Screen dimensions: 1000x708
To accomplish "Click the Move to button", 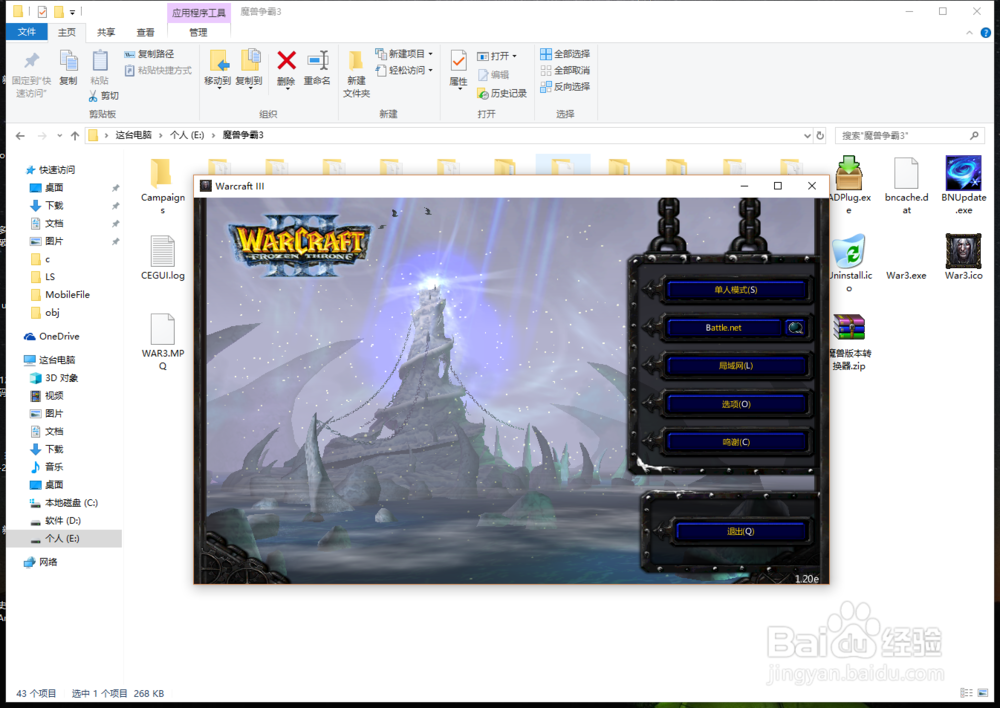I will [217, 68].
